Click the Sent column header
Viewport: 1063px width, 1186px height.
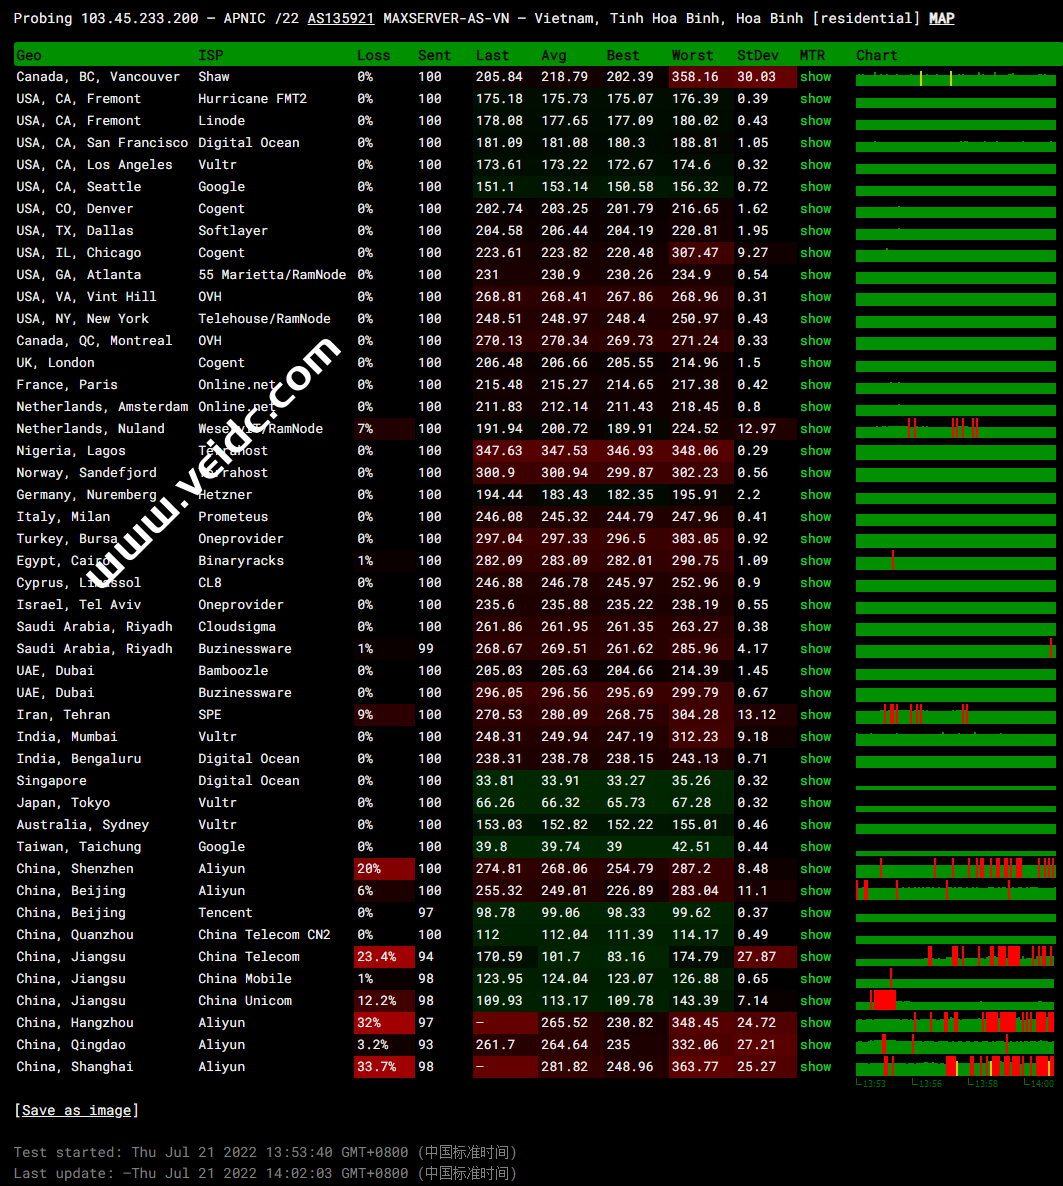pos(434,55)
